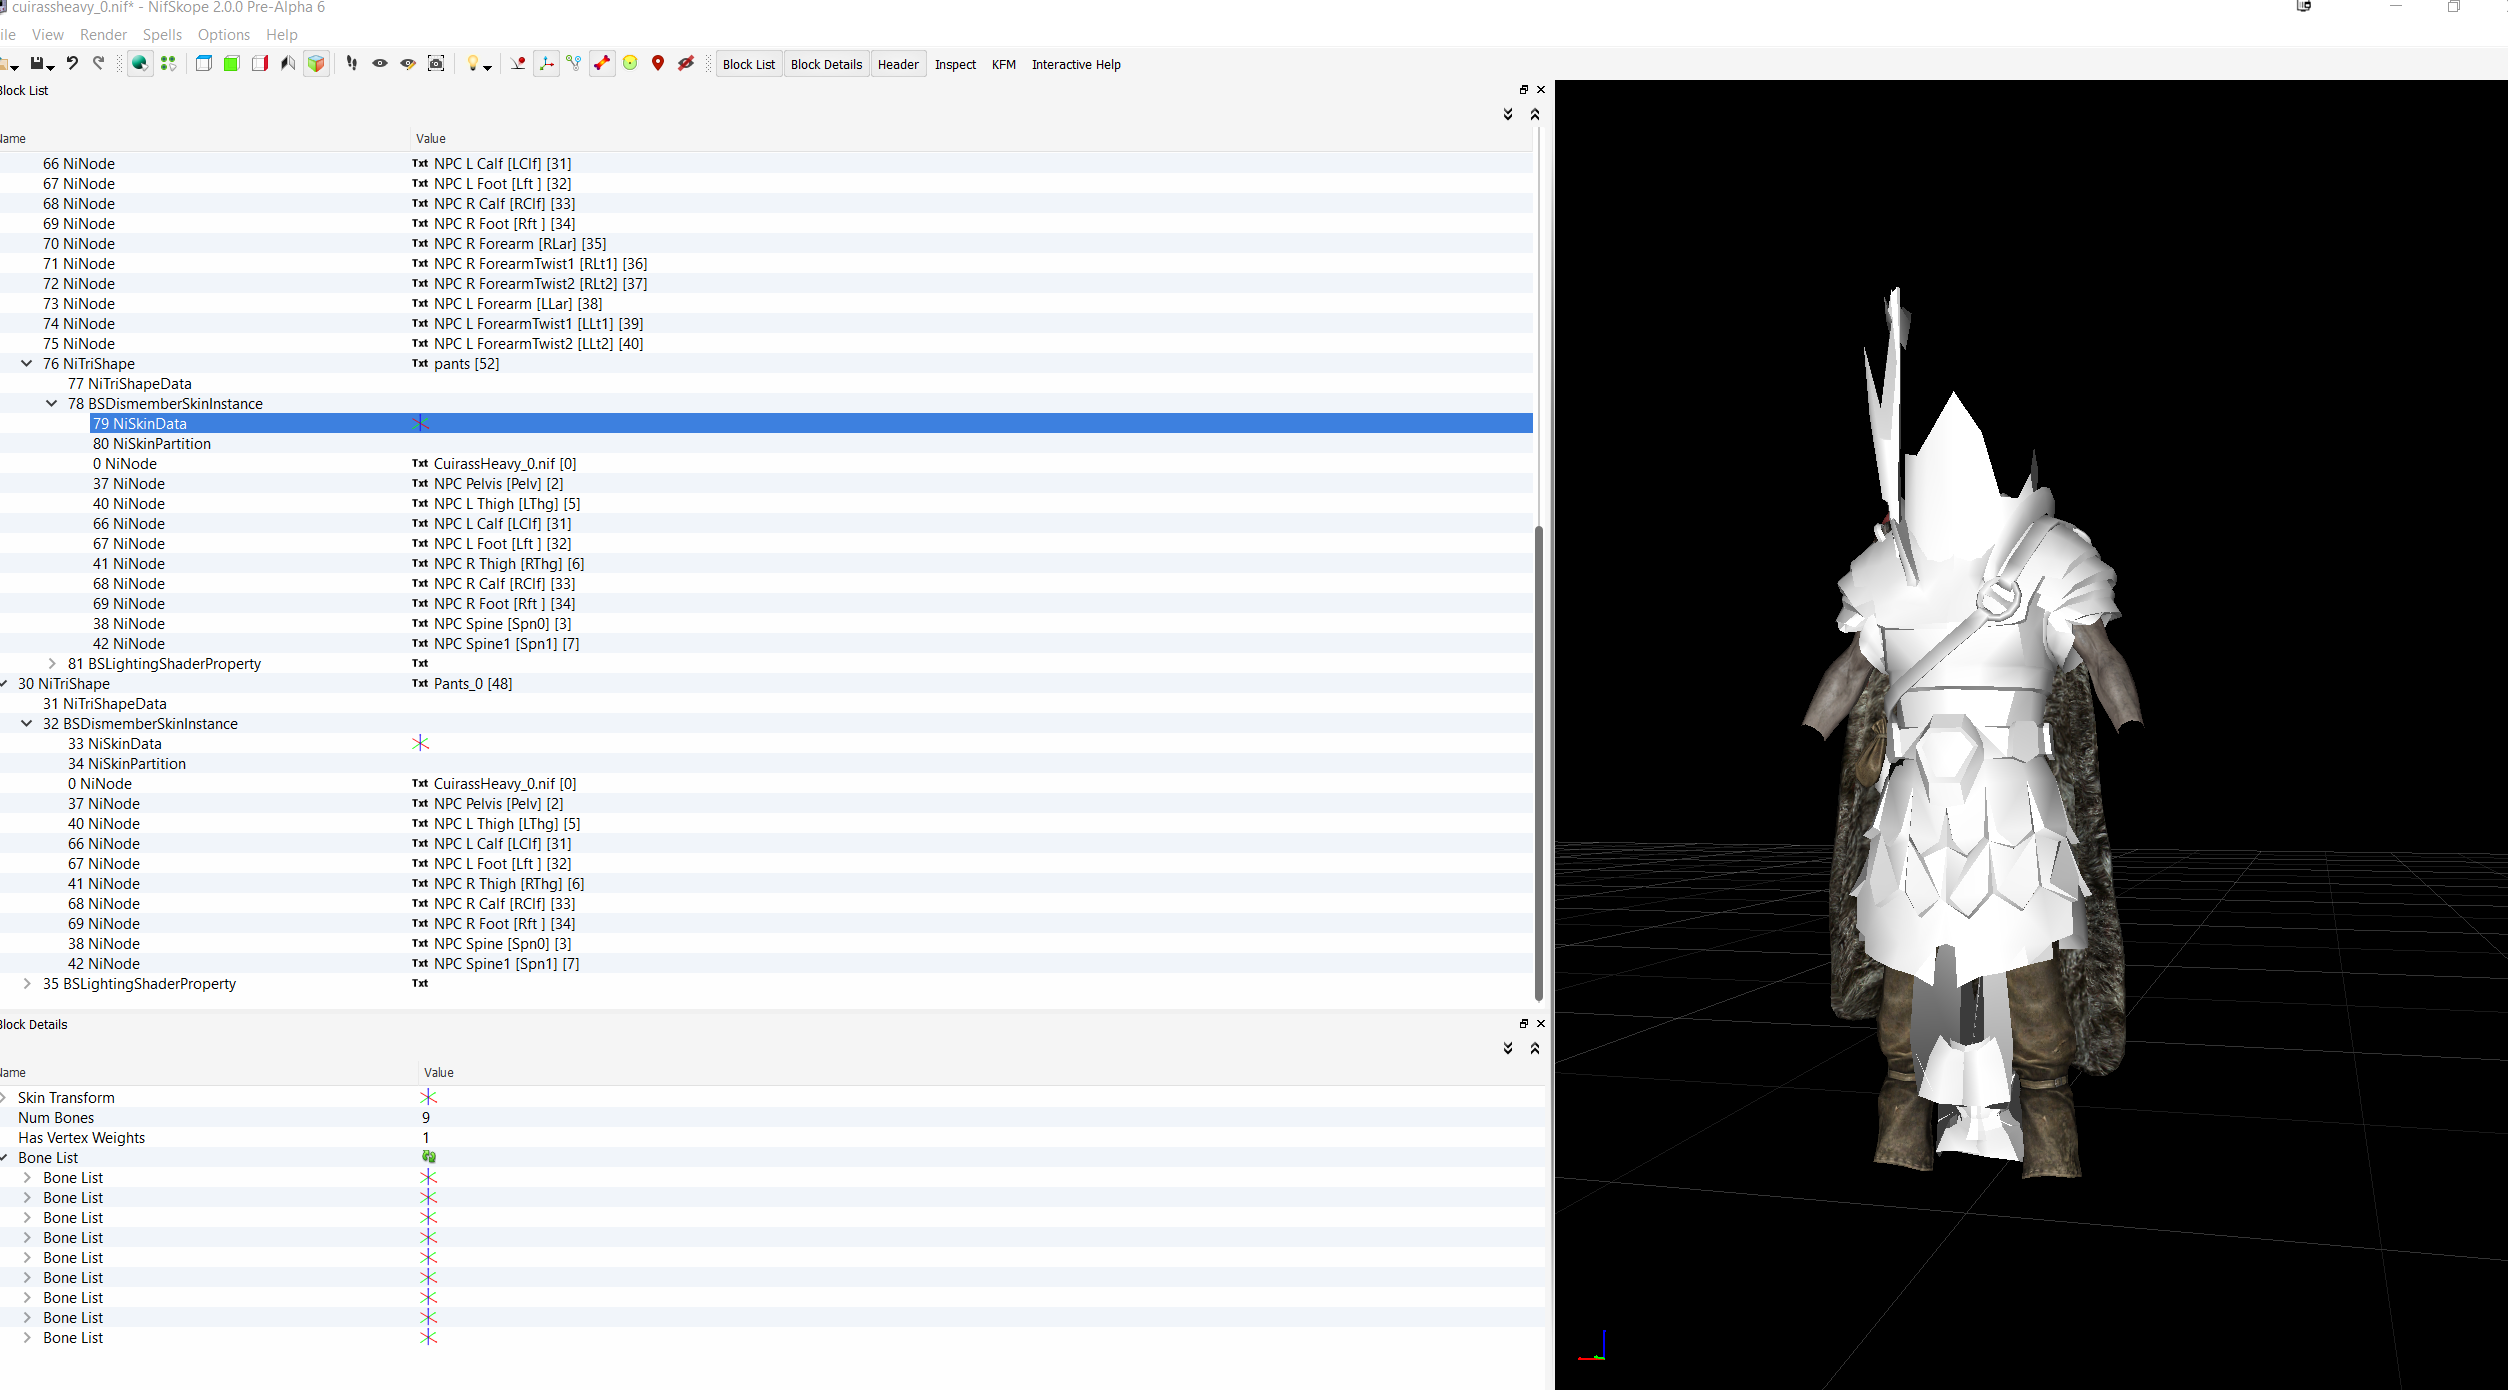Screen dimensions: 2508x1390
Task: Click the walk mode footprints icon
Action: [x=352, y=64]
